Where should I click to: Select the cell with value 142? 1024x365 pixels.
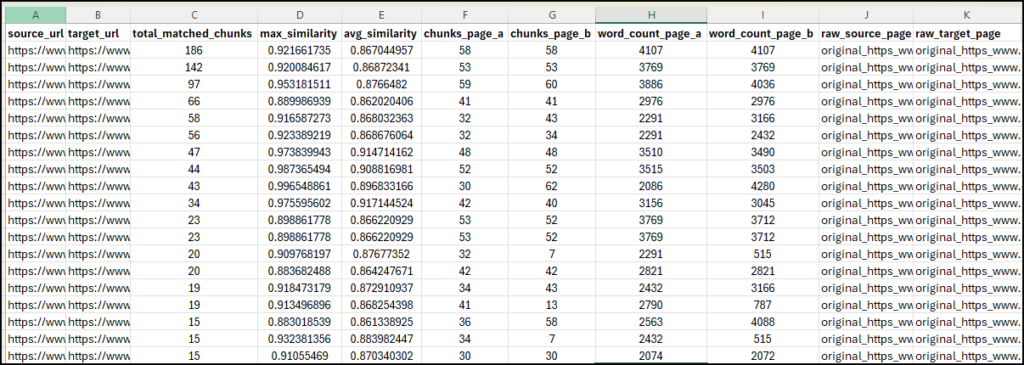[x=193, y=67]
